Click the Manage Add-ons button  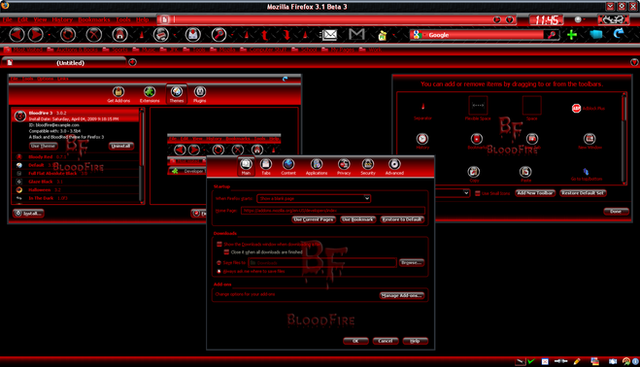coord(402,296)
